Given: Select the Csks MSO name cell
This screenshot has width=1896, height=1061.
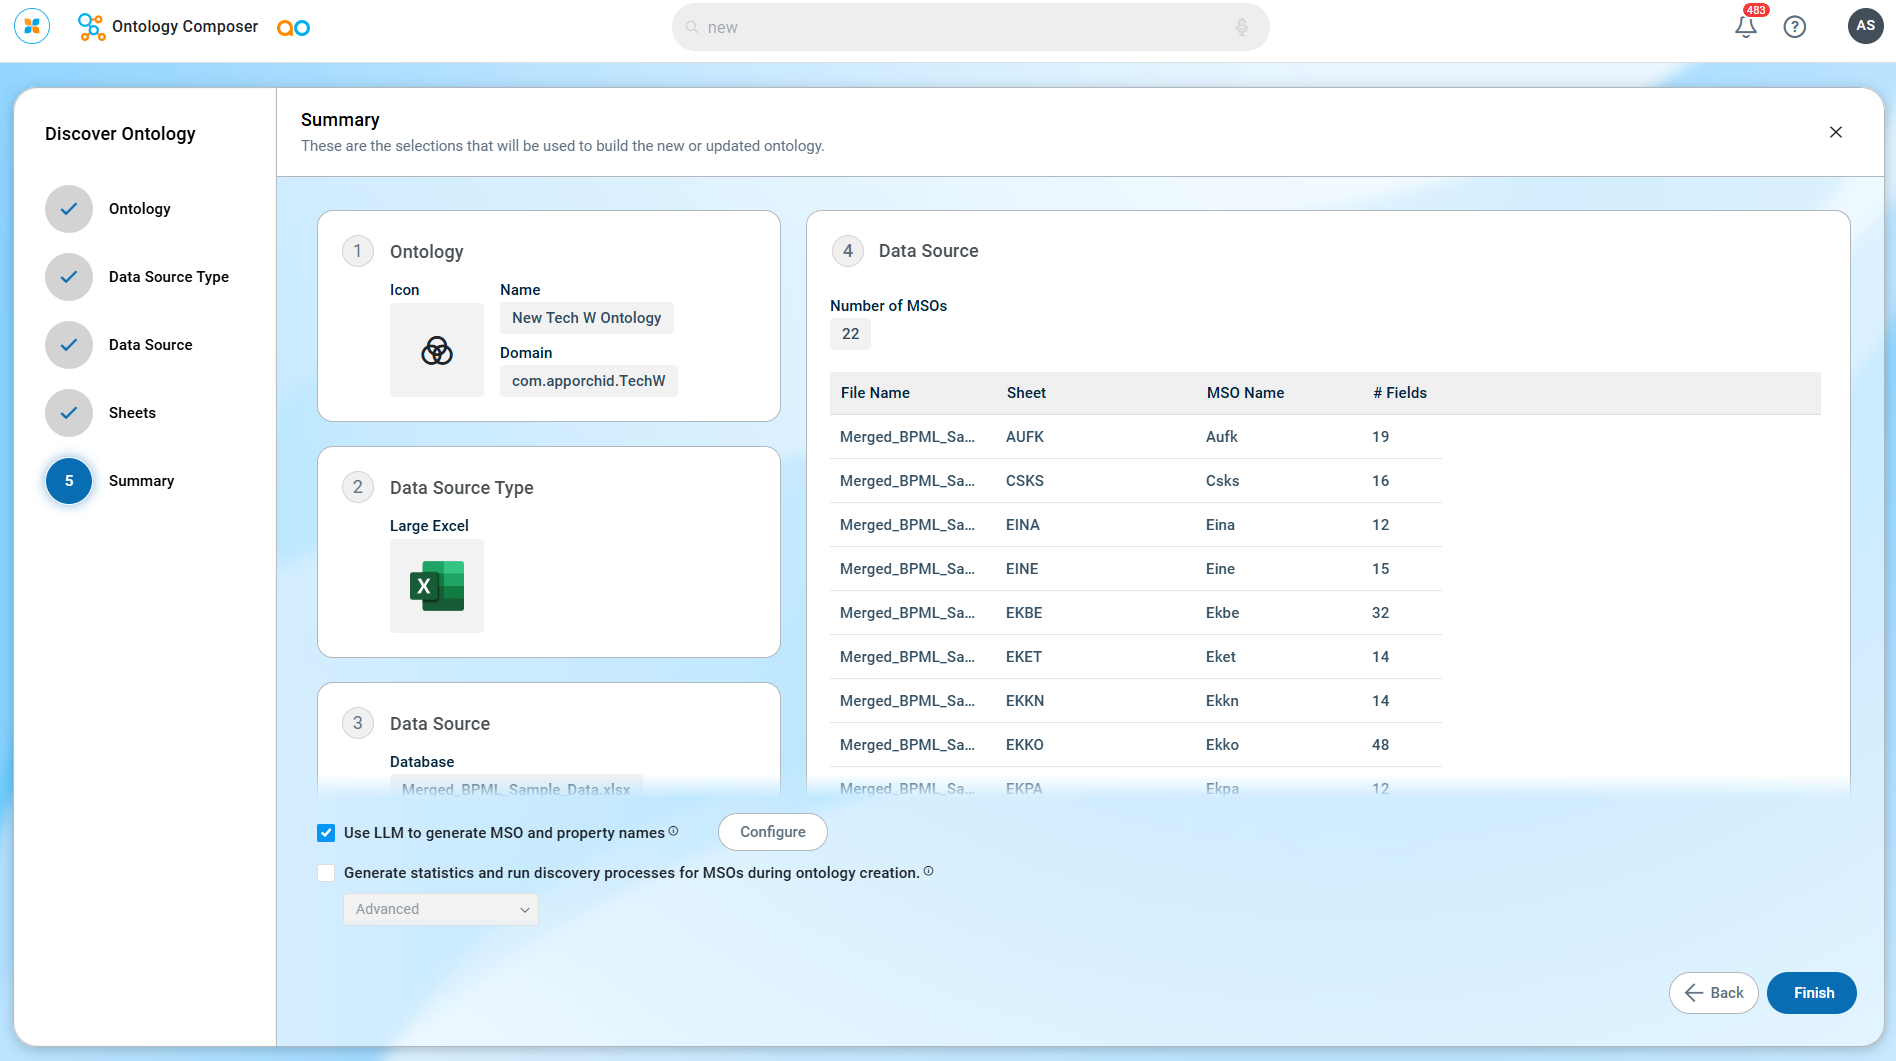Looking at the screenshot, I should [x=1222, y=481].
